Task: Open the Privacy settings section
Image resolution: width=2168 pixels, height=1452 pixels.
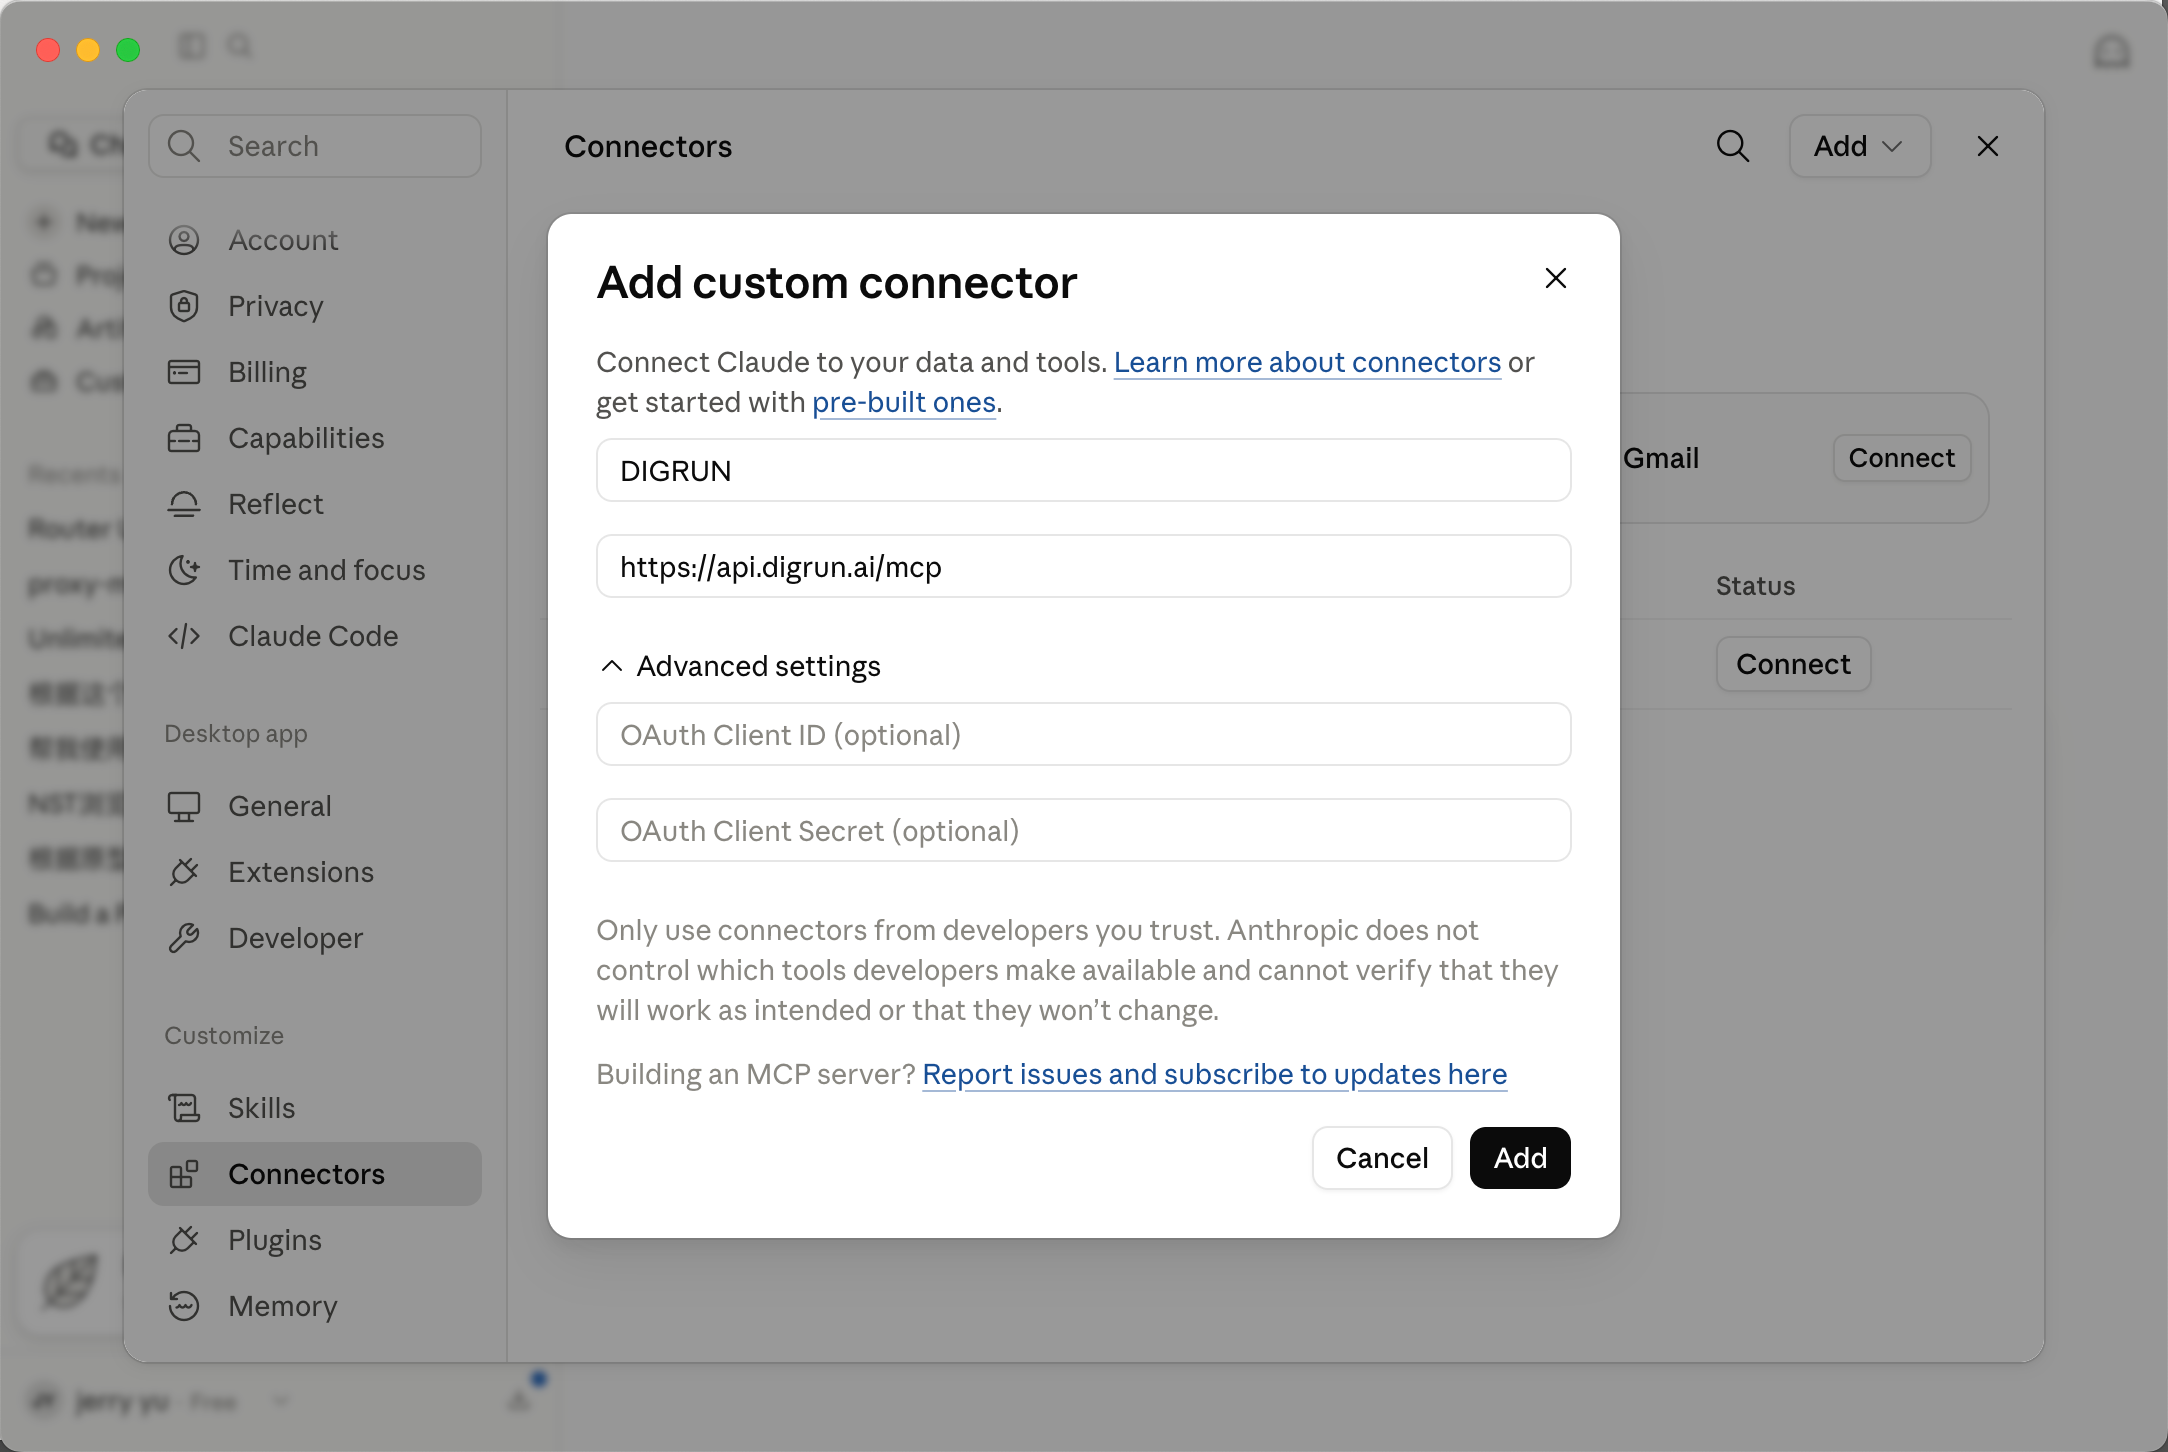Action: pyautogui.click(x=314, y=306)
